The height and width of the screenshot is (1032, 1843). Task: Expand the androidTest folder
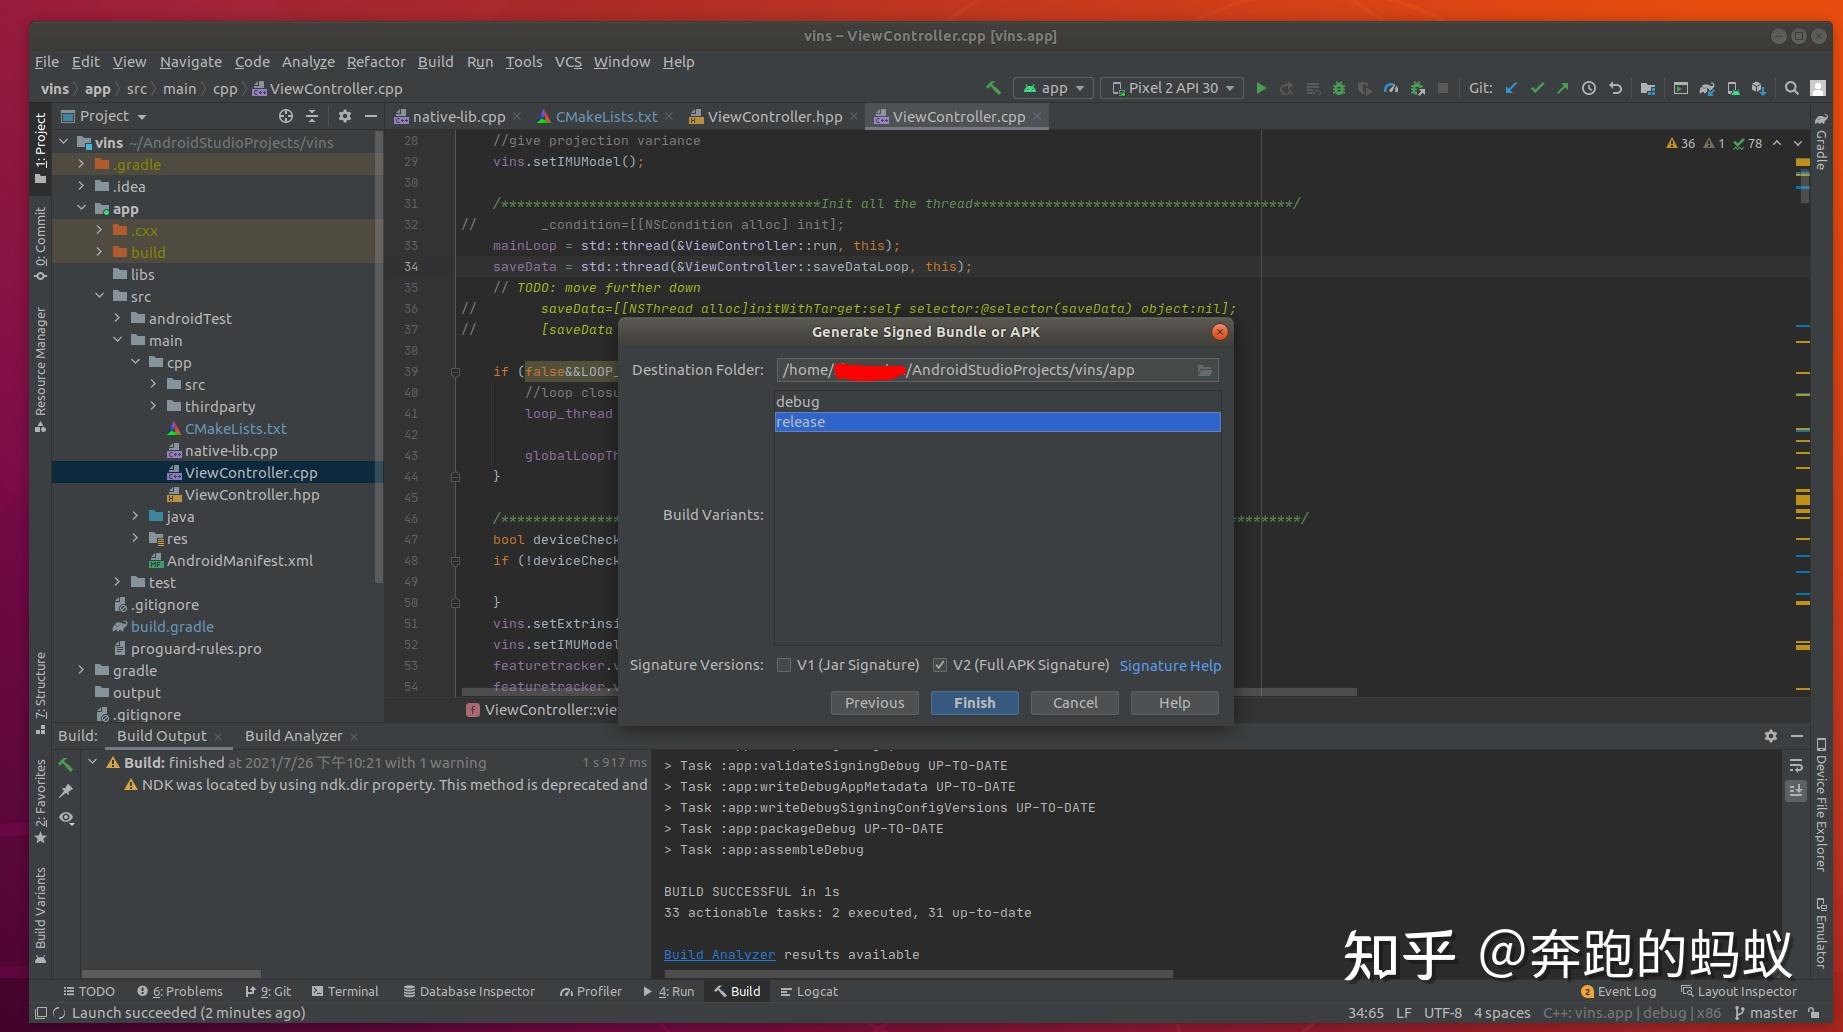point(117,318)
